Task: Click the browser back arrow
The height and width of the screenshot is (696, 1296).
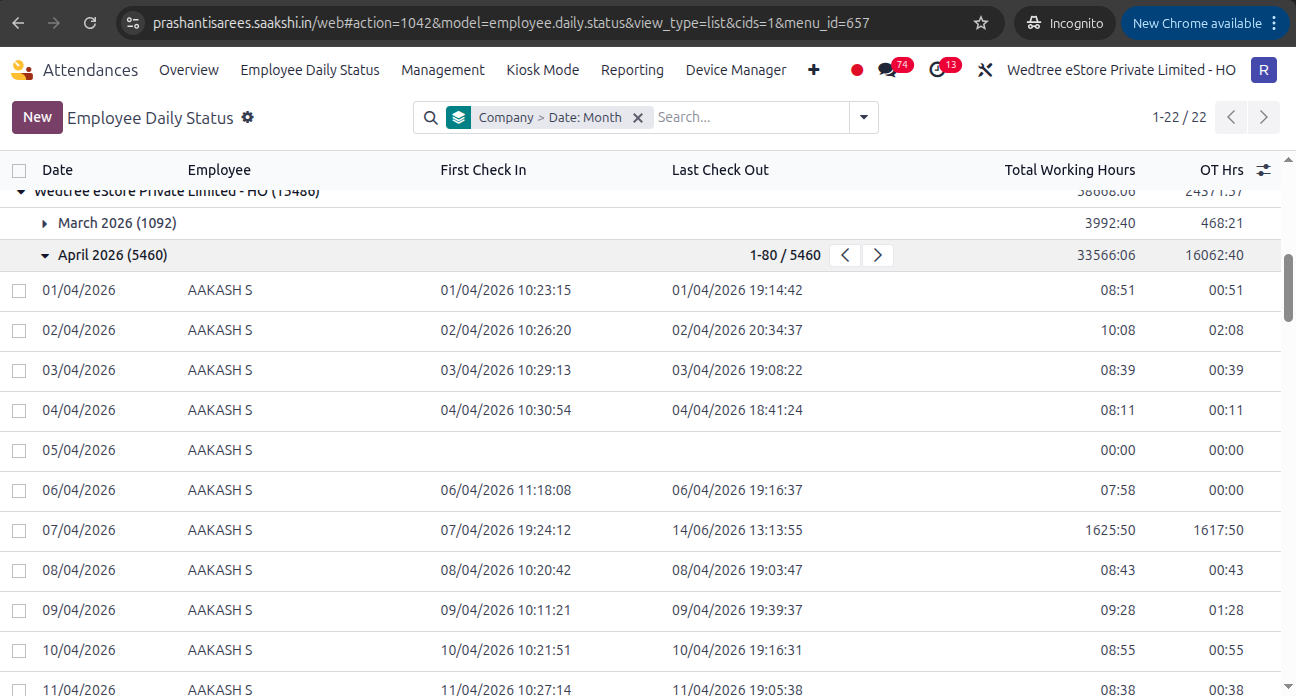Action: point(19,22)
